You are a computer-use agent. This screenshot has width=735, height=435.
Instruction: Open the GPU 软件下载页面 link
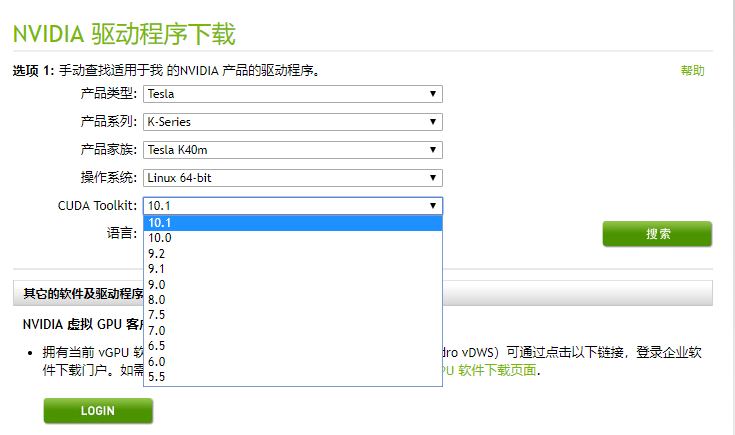489,370
